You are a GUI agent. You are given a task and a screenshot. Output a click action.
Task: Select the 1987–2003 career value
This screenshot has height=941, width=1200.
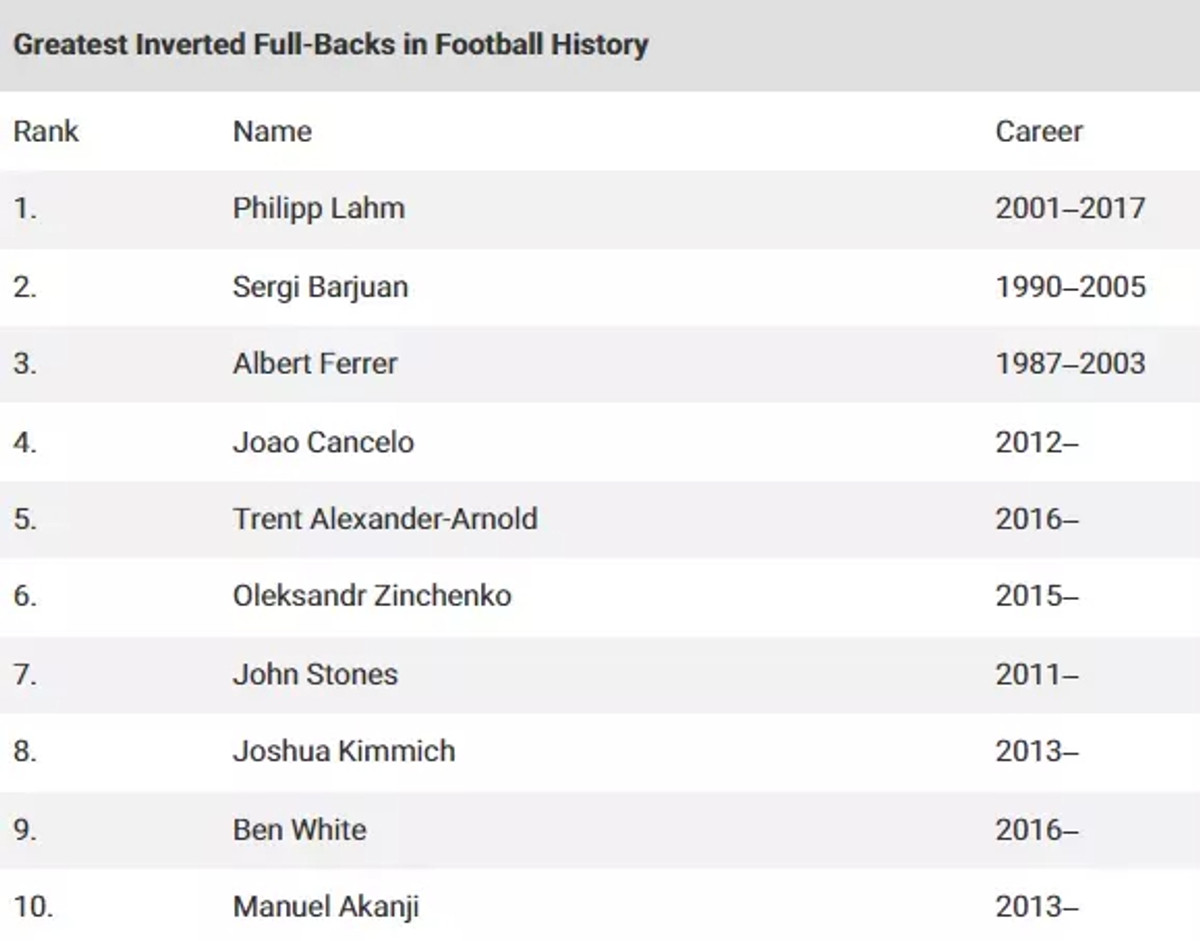tap(1070, 363)
